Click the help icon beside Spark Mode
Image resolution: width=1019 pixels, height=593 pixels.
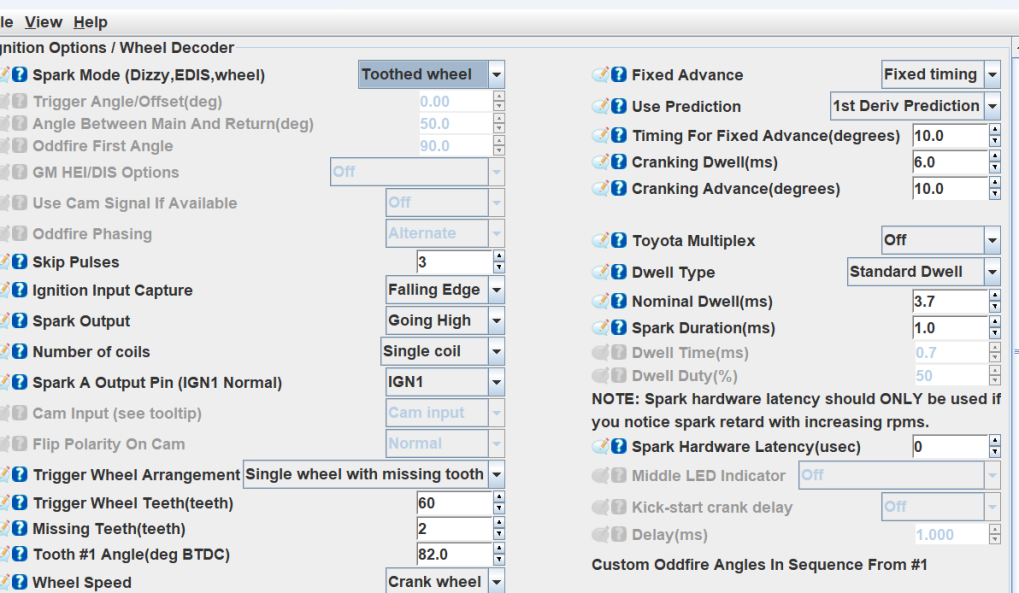tap(20, 75)
